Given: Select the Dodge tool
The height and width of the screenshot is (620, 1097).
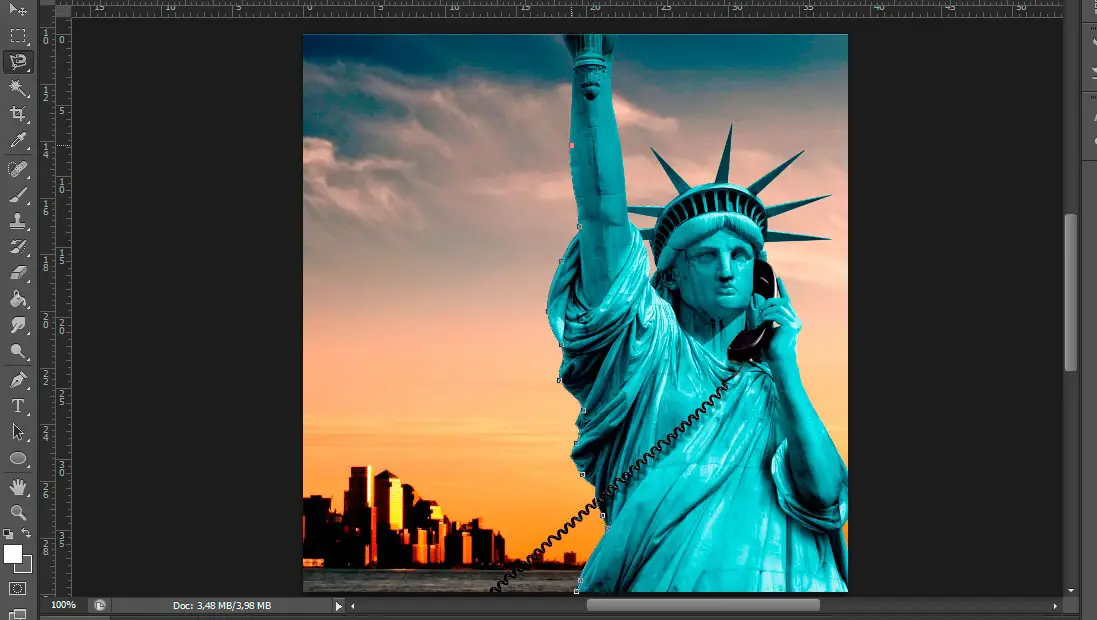Looking at the screenshot, I should tap(18, 352).
